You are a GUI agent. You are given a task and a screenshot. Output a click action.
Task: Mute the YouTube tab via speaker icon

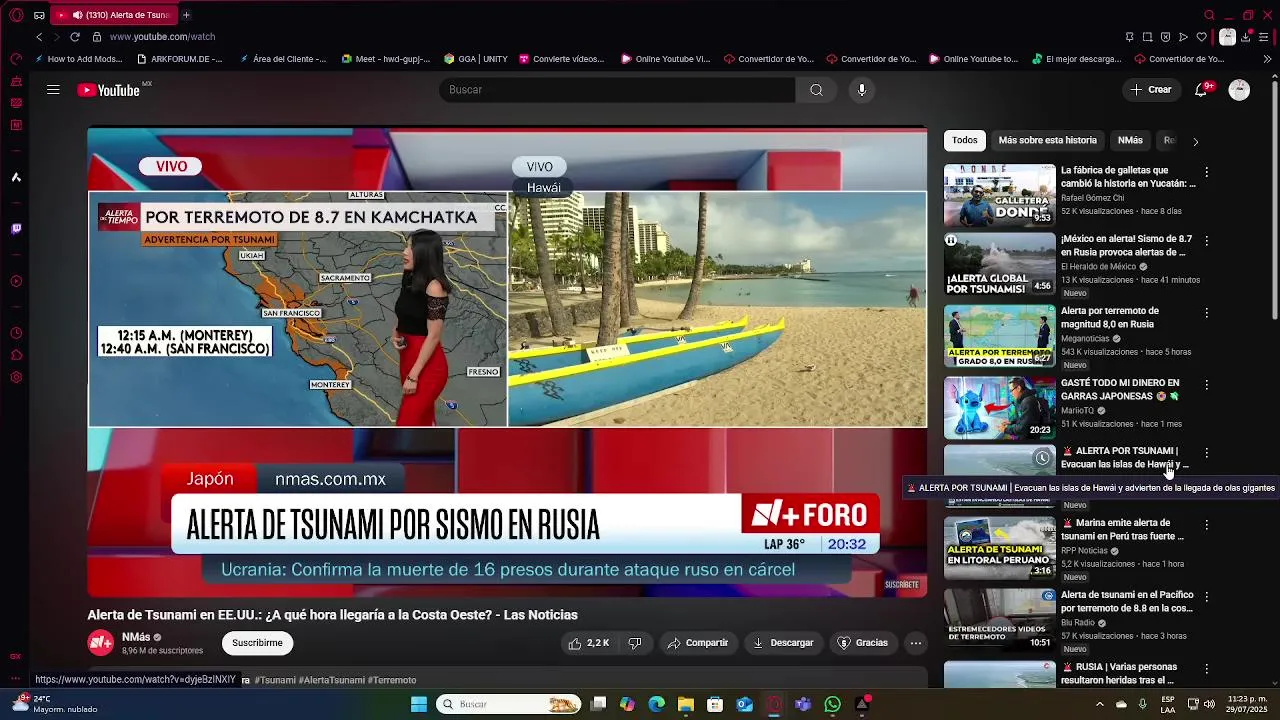(x=77, y=15)
